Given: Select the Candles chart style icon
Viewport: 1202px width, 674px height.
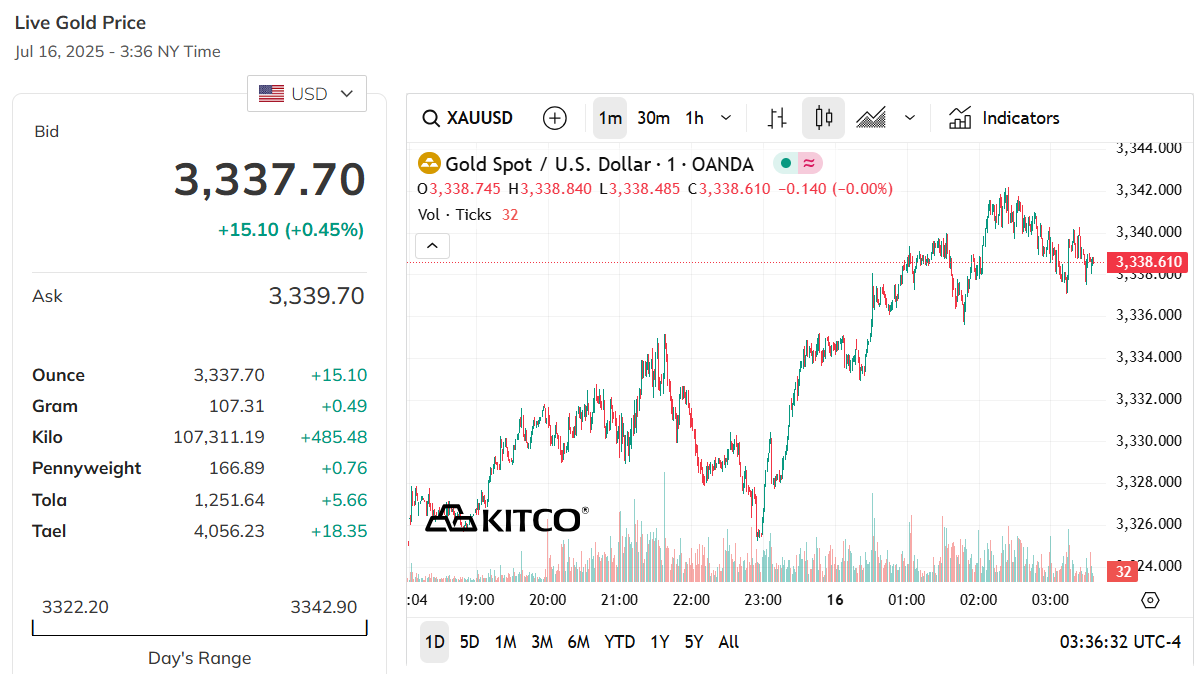Looking at the screenshot, I should (824, 118).
